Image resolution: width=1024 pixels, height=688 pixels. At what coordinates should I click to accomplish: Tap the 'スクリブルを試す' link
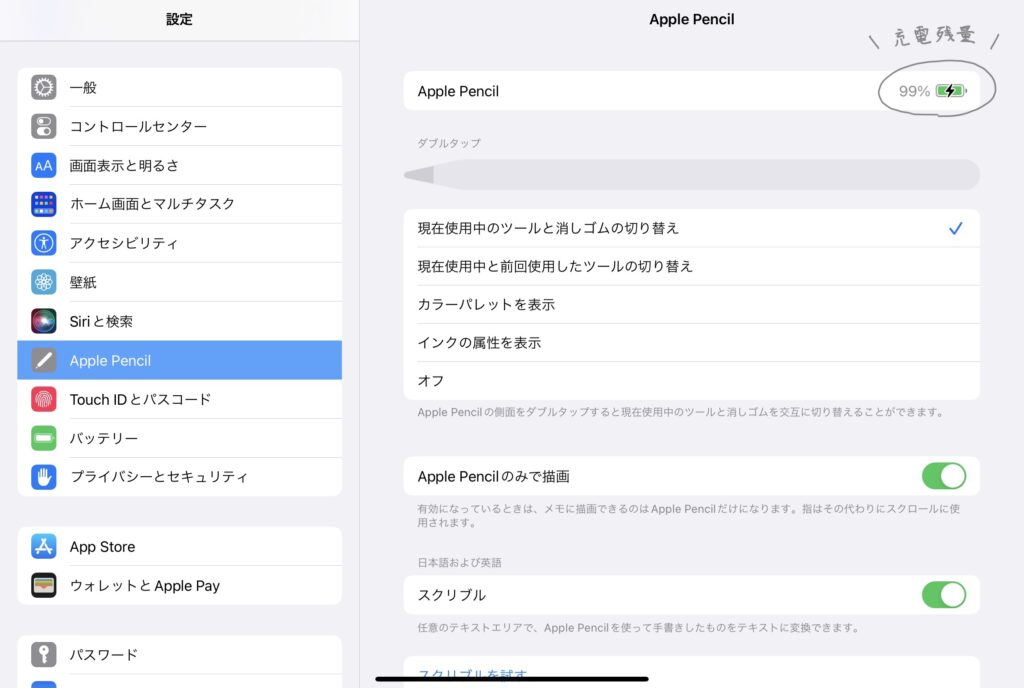point(472,674)
